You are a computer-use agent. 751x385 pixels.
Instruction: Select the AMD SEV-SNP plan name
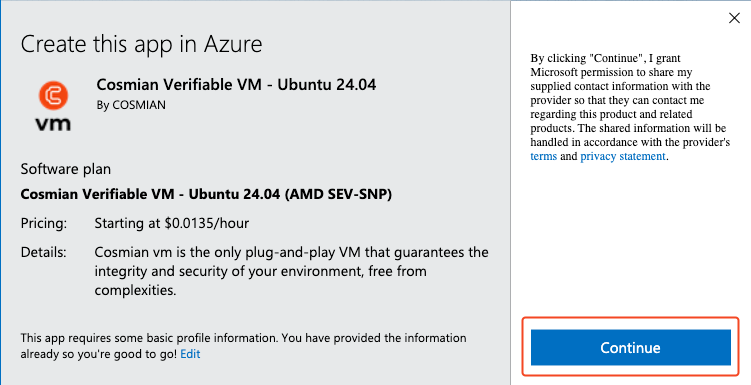click(x=206, y=194)
